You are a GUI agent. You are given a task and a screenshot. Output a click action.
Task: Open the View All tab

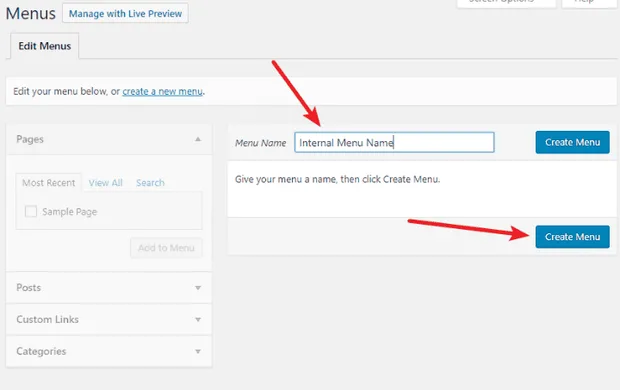[106, 183]
